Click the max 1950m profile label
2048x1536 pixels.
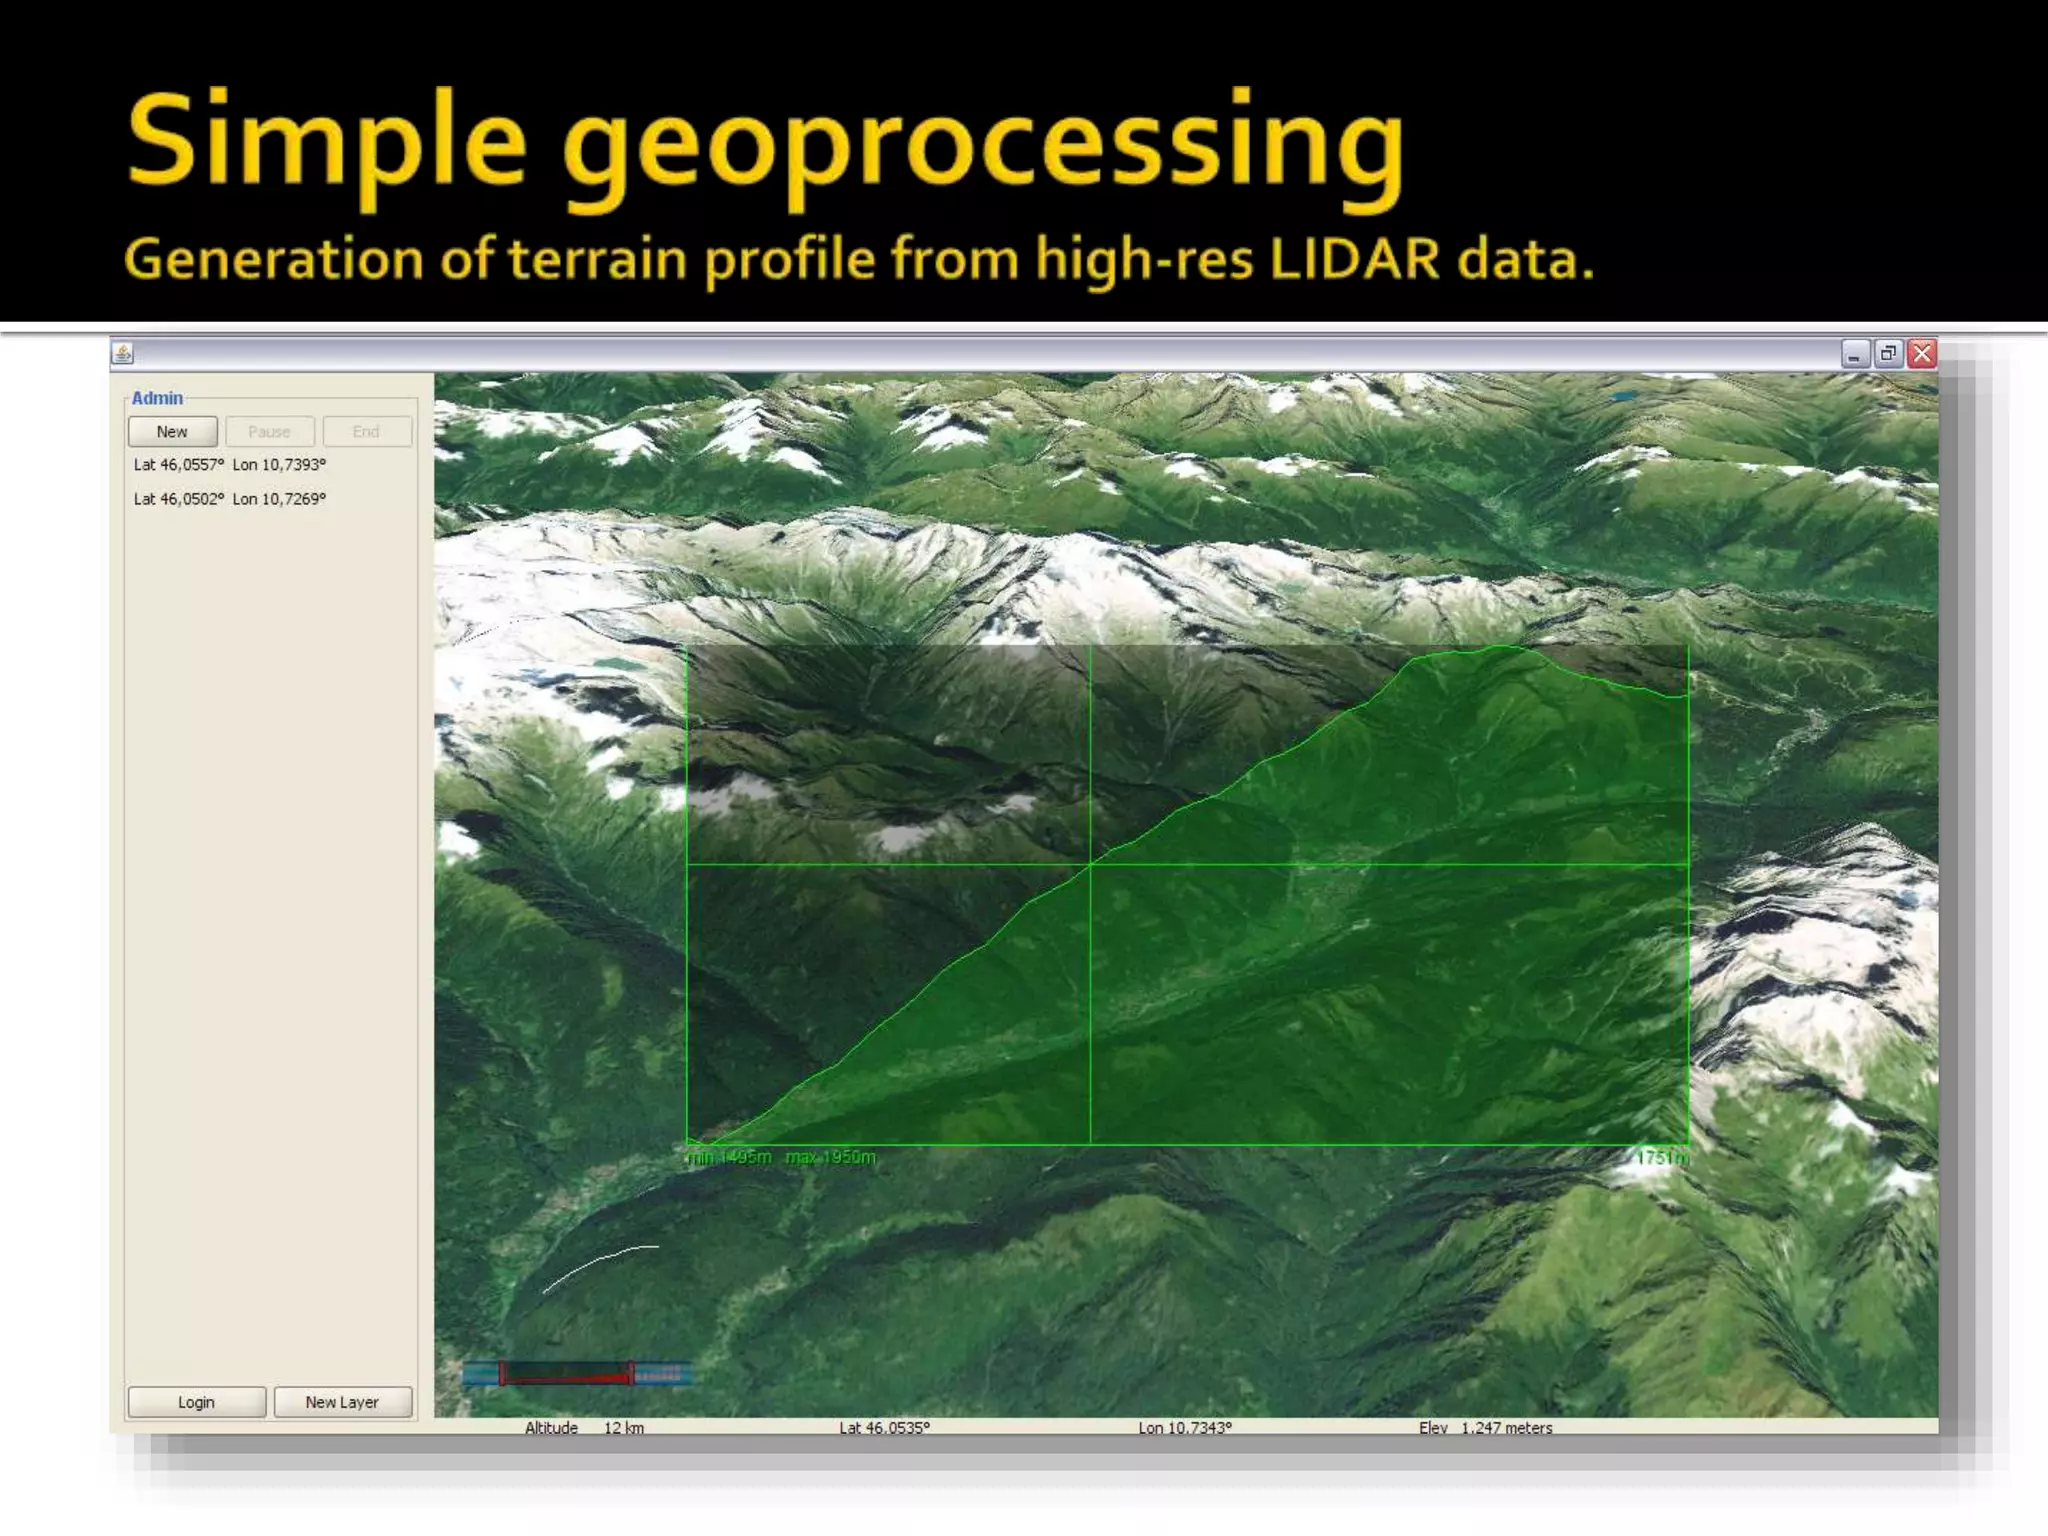[x=830, y=1157]
